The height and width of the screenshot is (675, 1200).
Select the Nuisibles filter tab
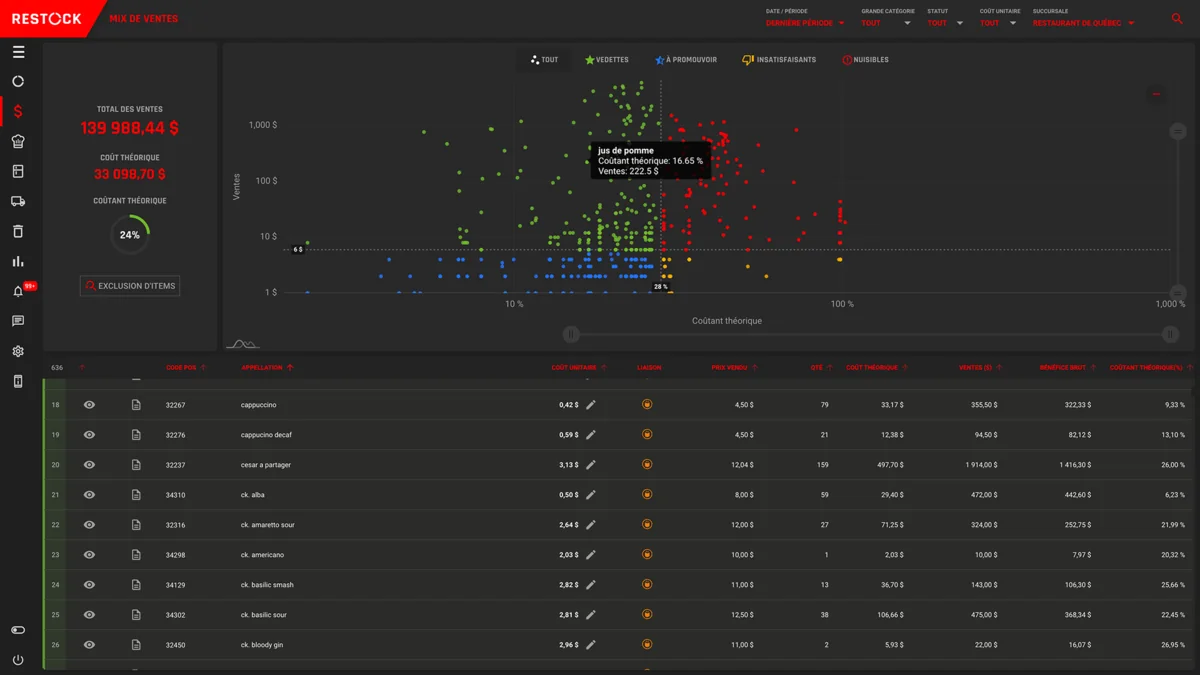[x=866, y=60]
